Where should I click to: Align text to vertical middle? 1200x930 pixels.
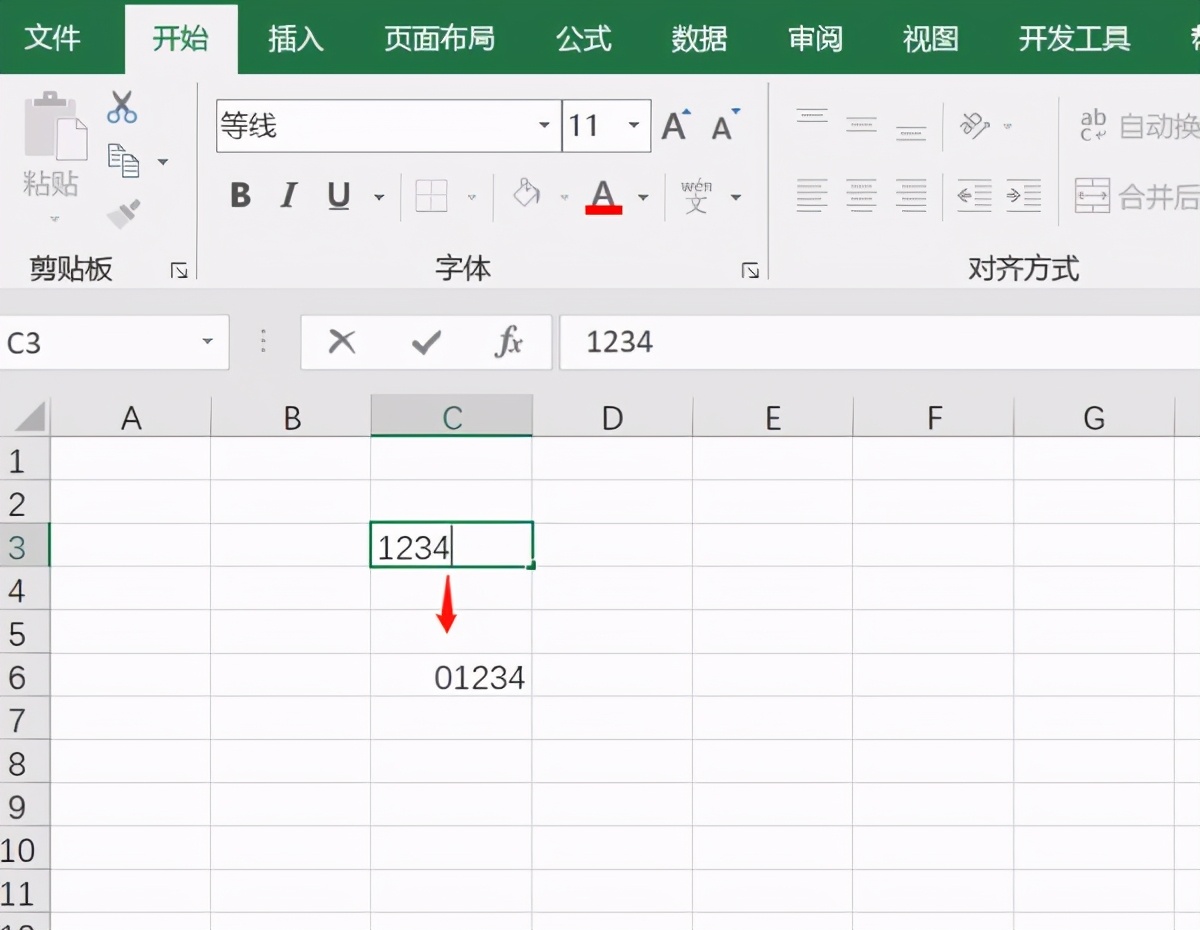coord(861,124)
